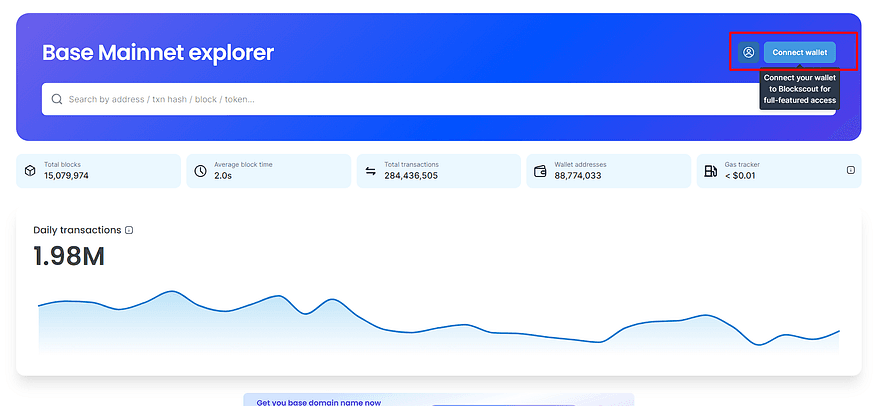The width and height of the screenshot is (875, 406).
Task: Select the Total blocks value 15,079,974
Action: pos(66,176)
